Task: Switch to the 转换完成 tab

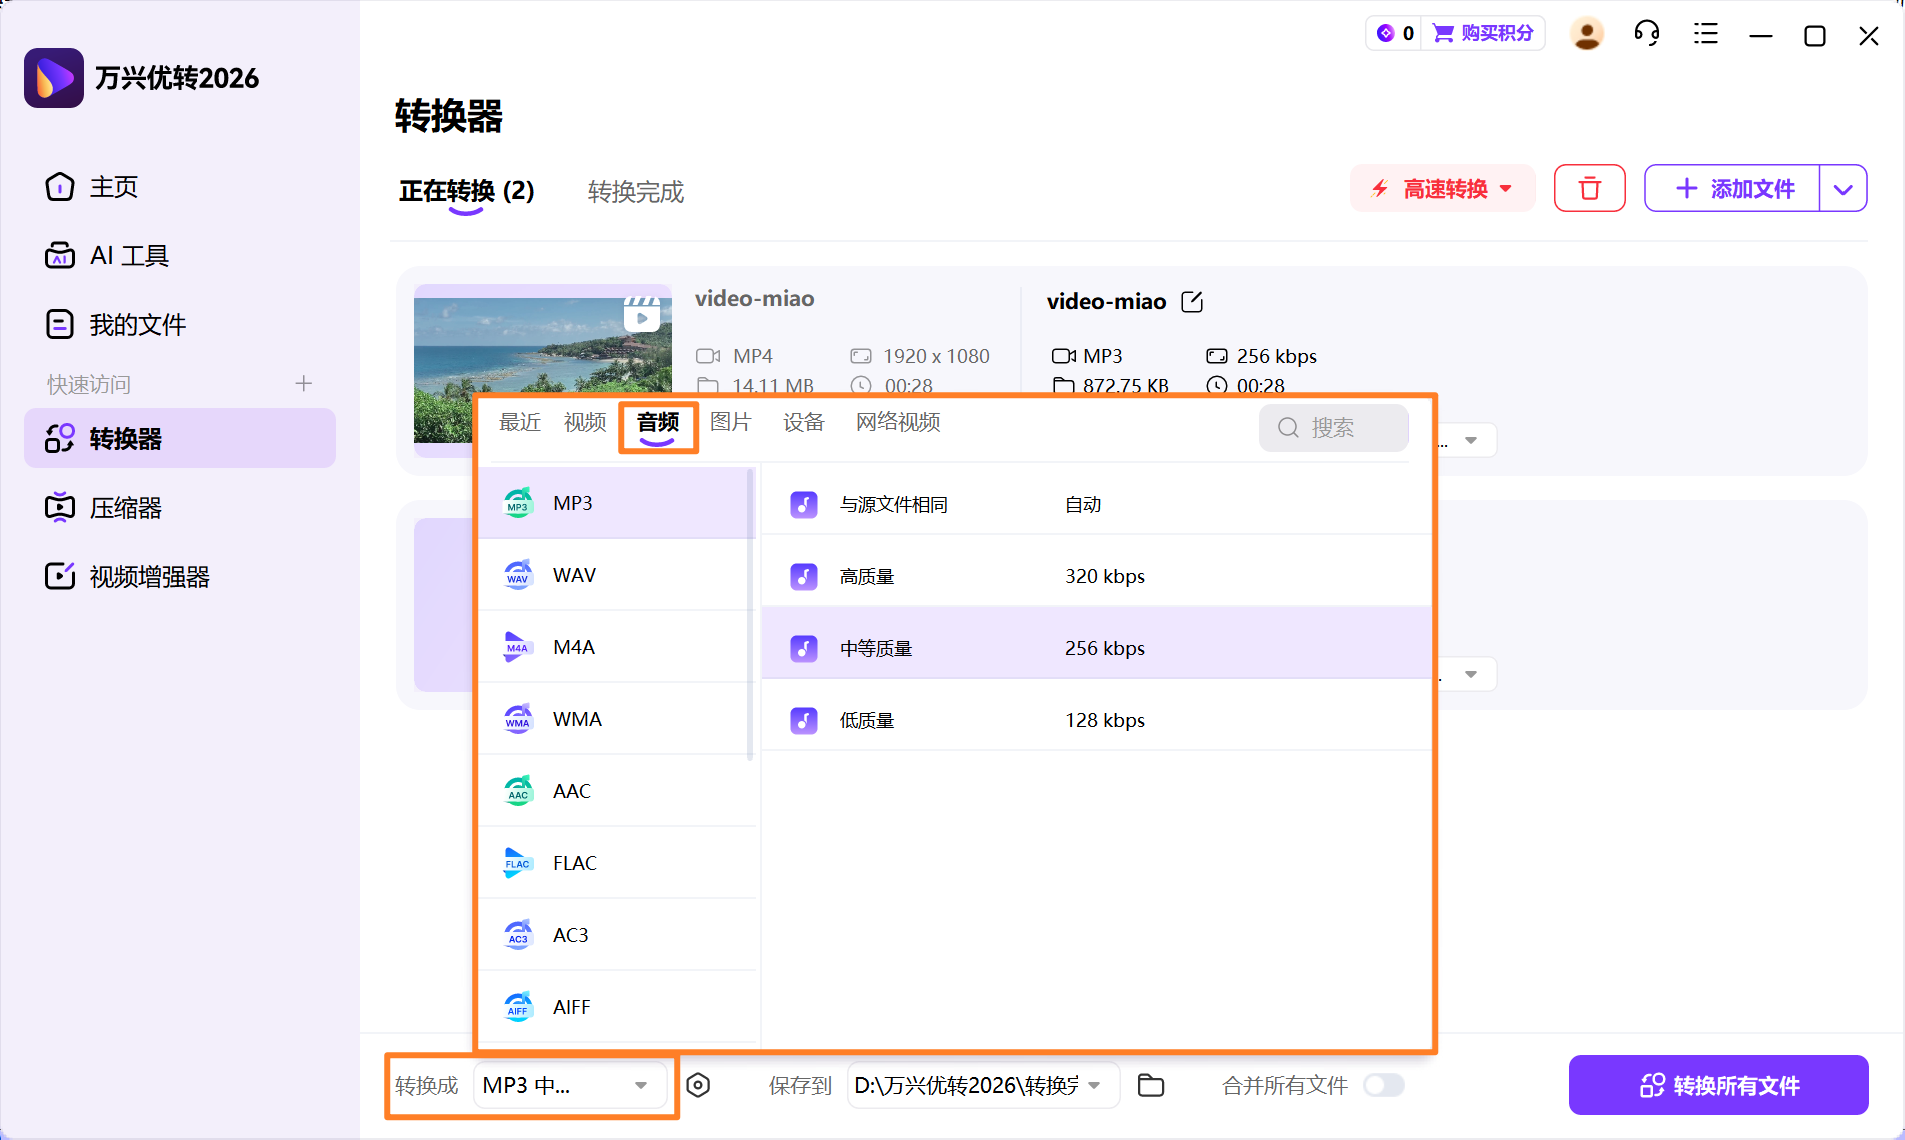Action: click(x=635, y=192)
